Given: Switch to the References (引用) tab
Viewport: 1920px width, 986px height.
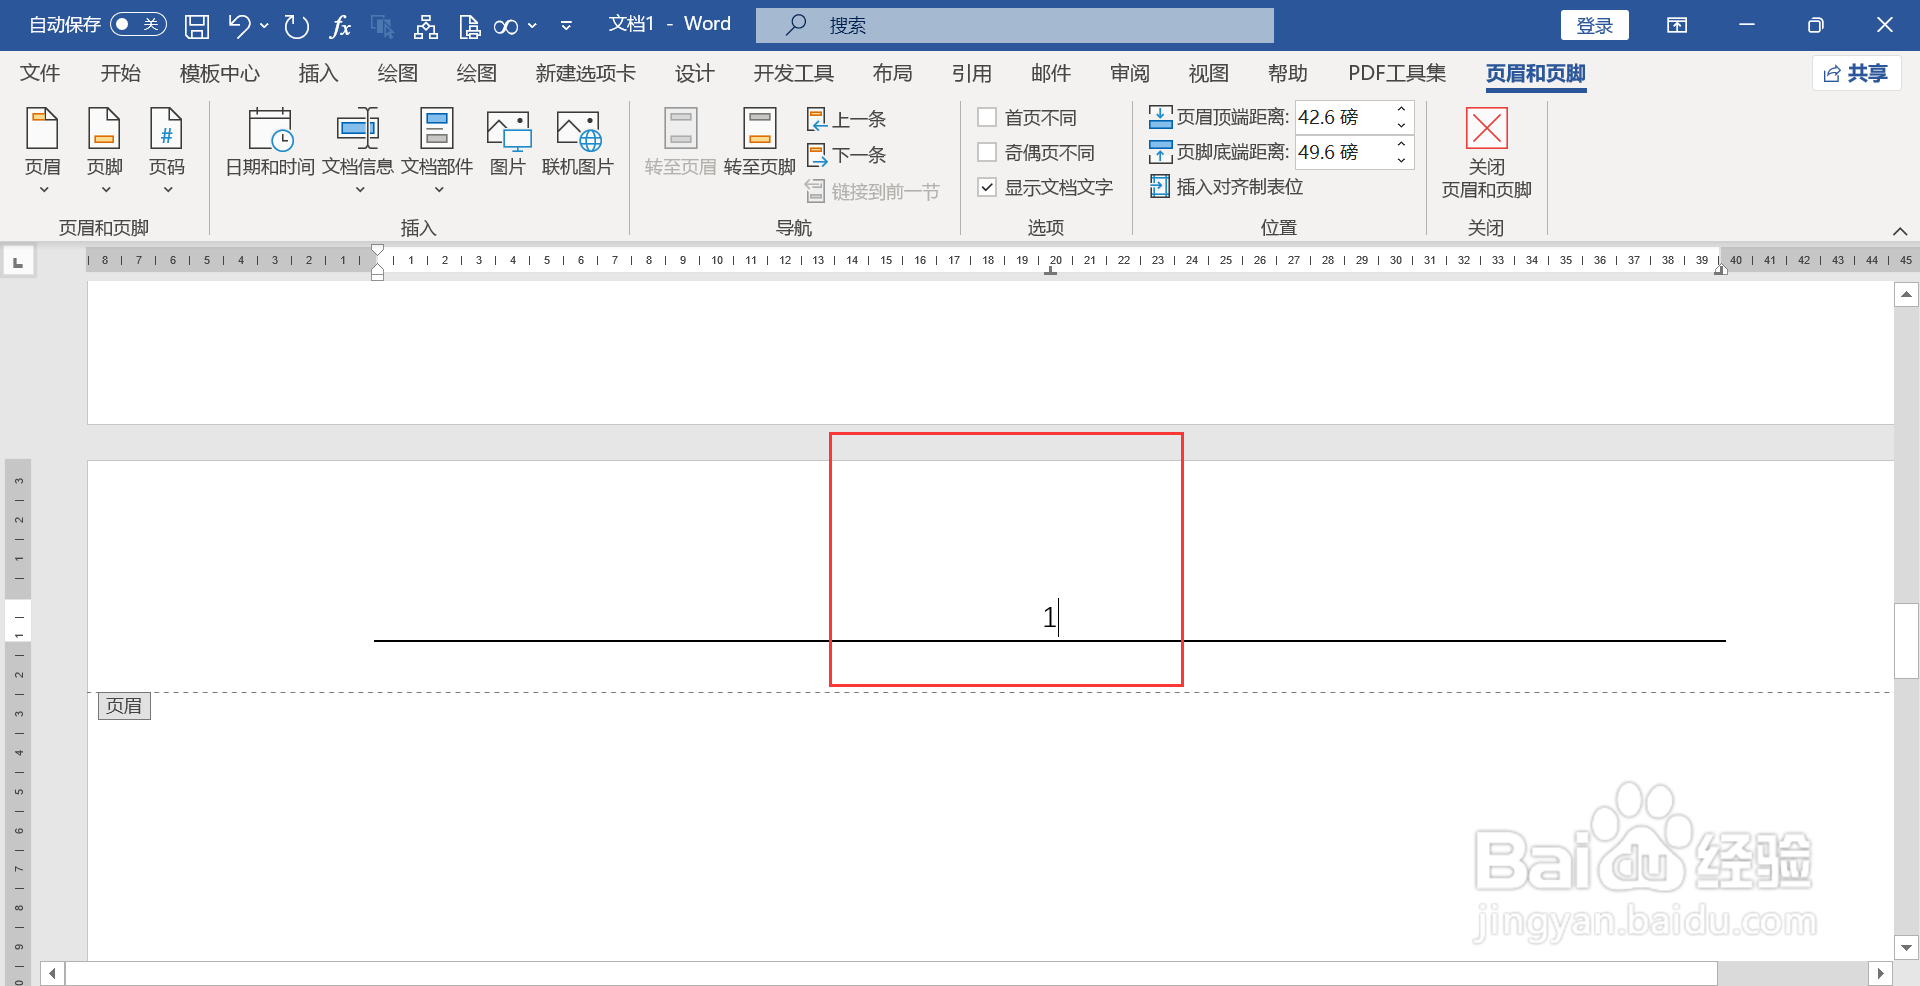Looking at the screenshot, I should tap(971, 73).
